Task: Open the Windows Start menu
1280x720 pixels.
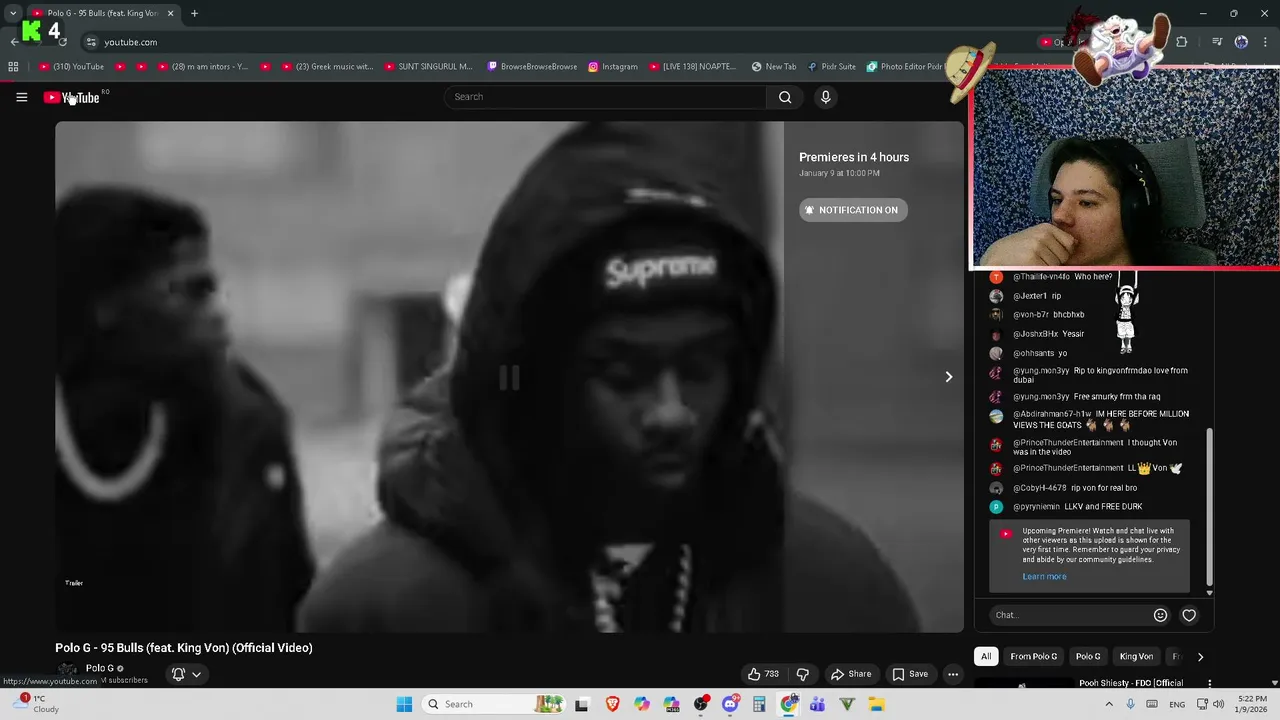Action: (404, 704)
